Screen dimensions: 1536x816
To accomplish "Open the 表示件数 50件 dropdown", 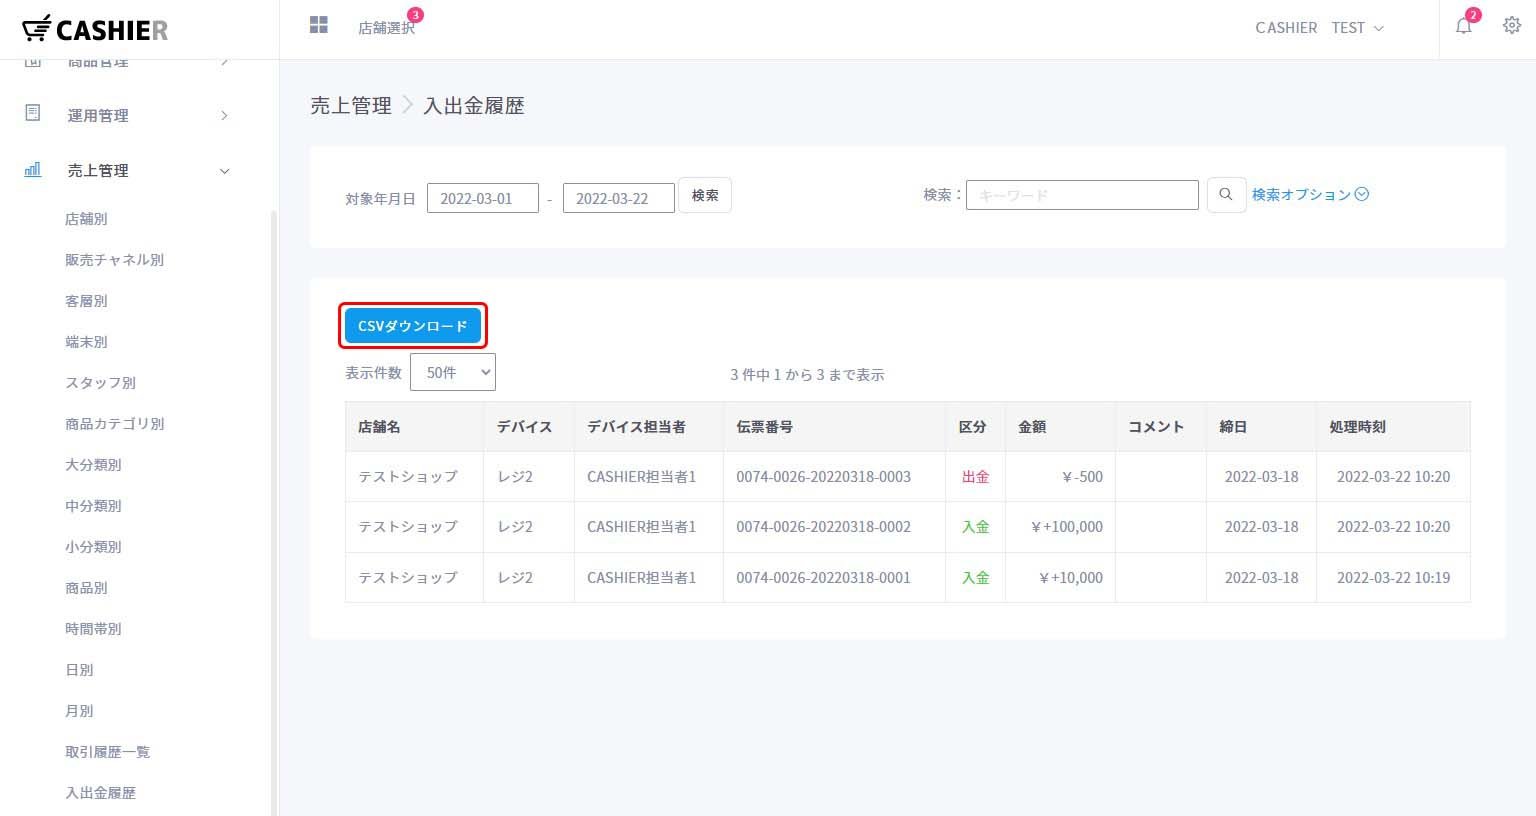I will (453, 372).
